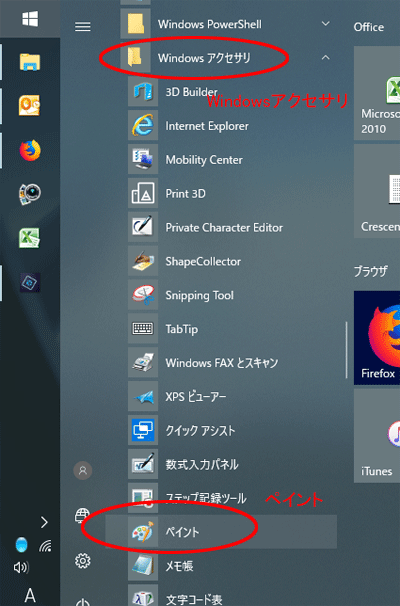The image size is (400, 606).
Task: Click the Print 3D icon
Action: click(143, 193)
